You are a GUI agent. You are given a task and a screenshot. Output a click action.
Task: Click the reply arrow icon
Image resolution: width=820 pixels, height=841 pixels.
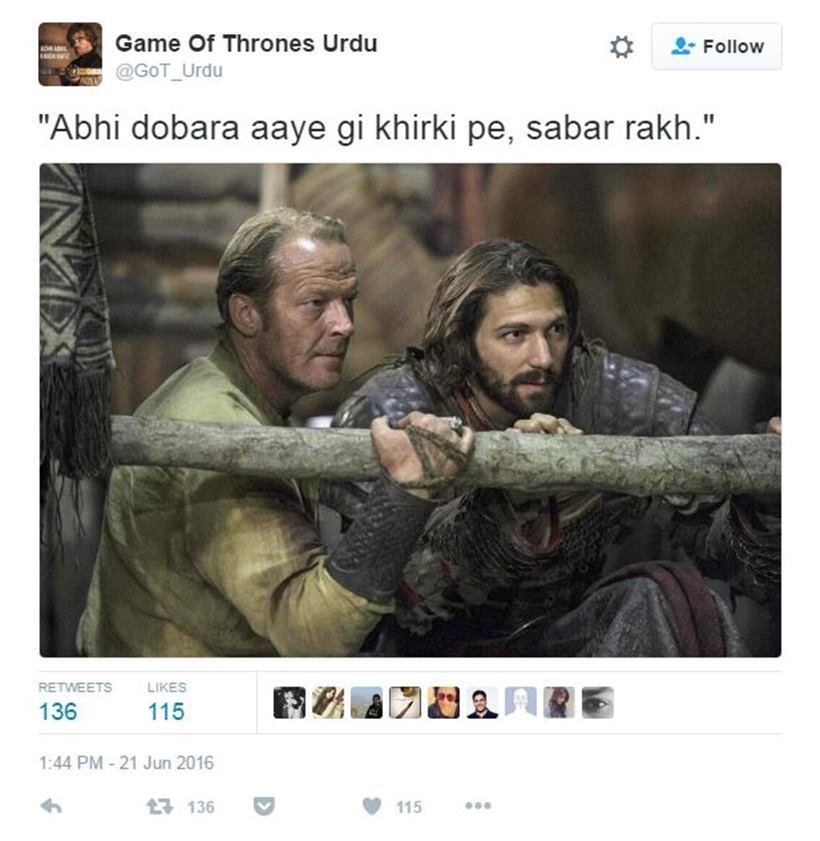pyautogui.click(x=51, y=806)
